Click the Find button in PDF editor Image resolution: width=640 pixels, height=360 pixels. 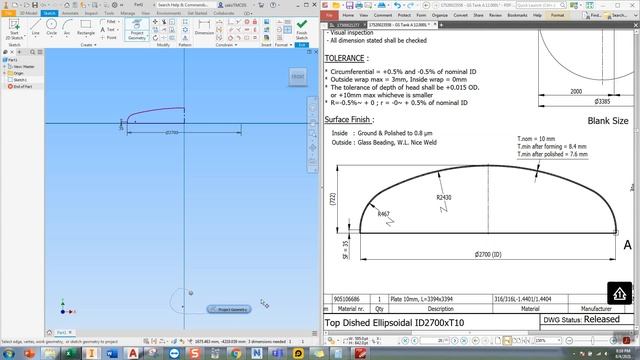coord(592,15)
